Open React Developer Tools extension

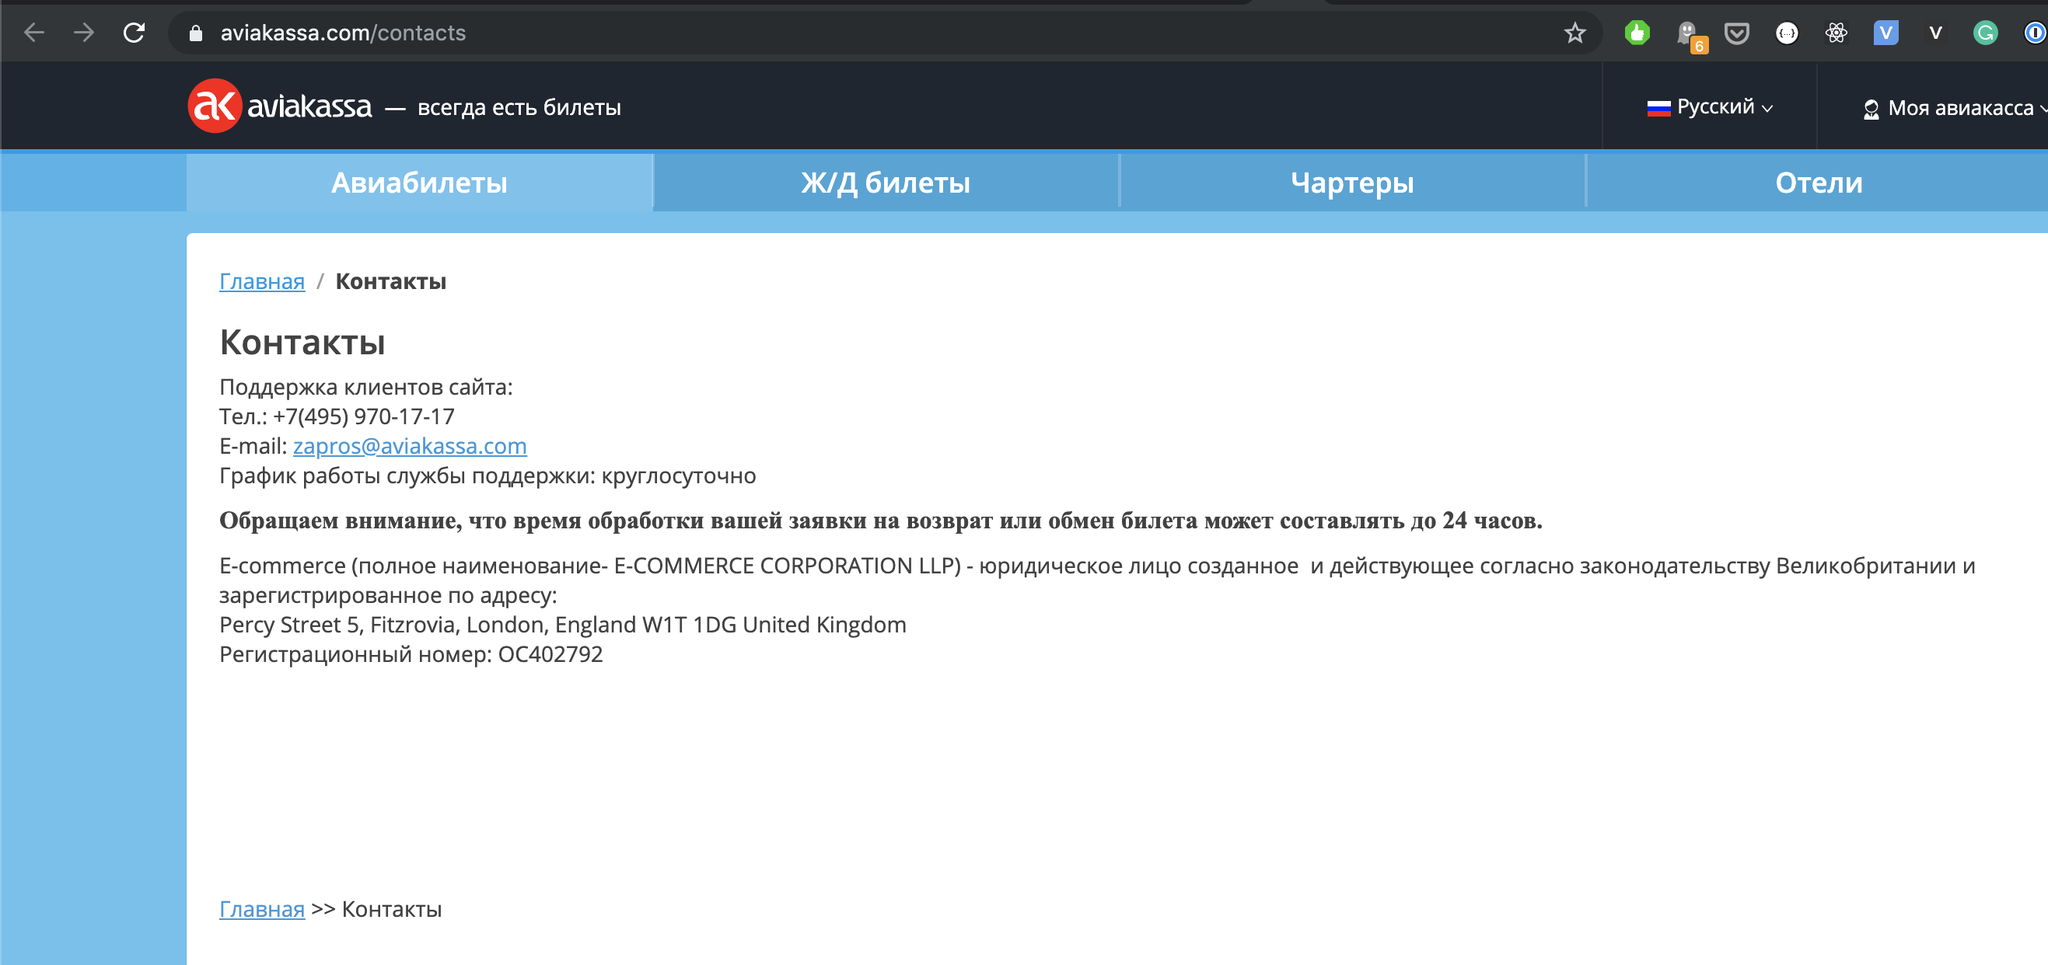click(x=1836, y=33)
